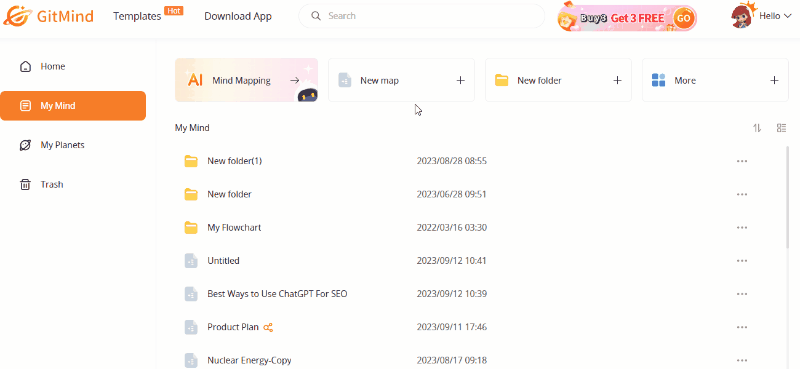This screenshot has height=369, width=800.
Task: Click the GitMind logo
Action: tap(48, 16)
